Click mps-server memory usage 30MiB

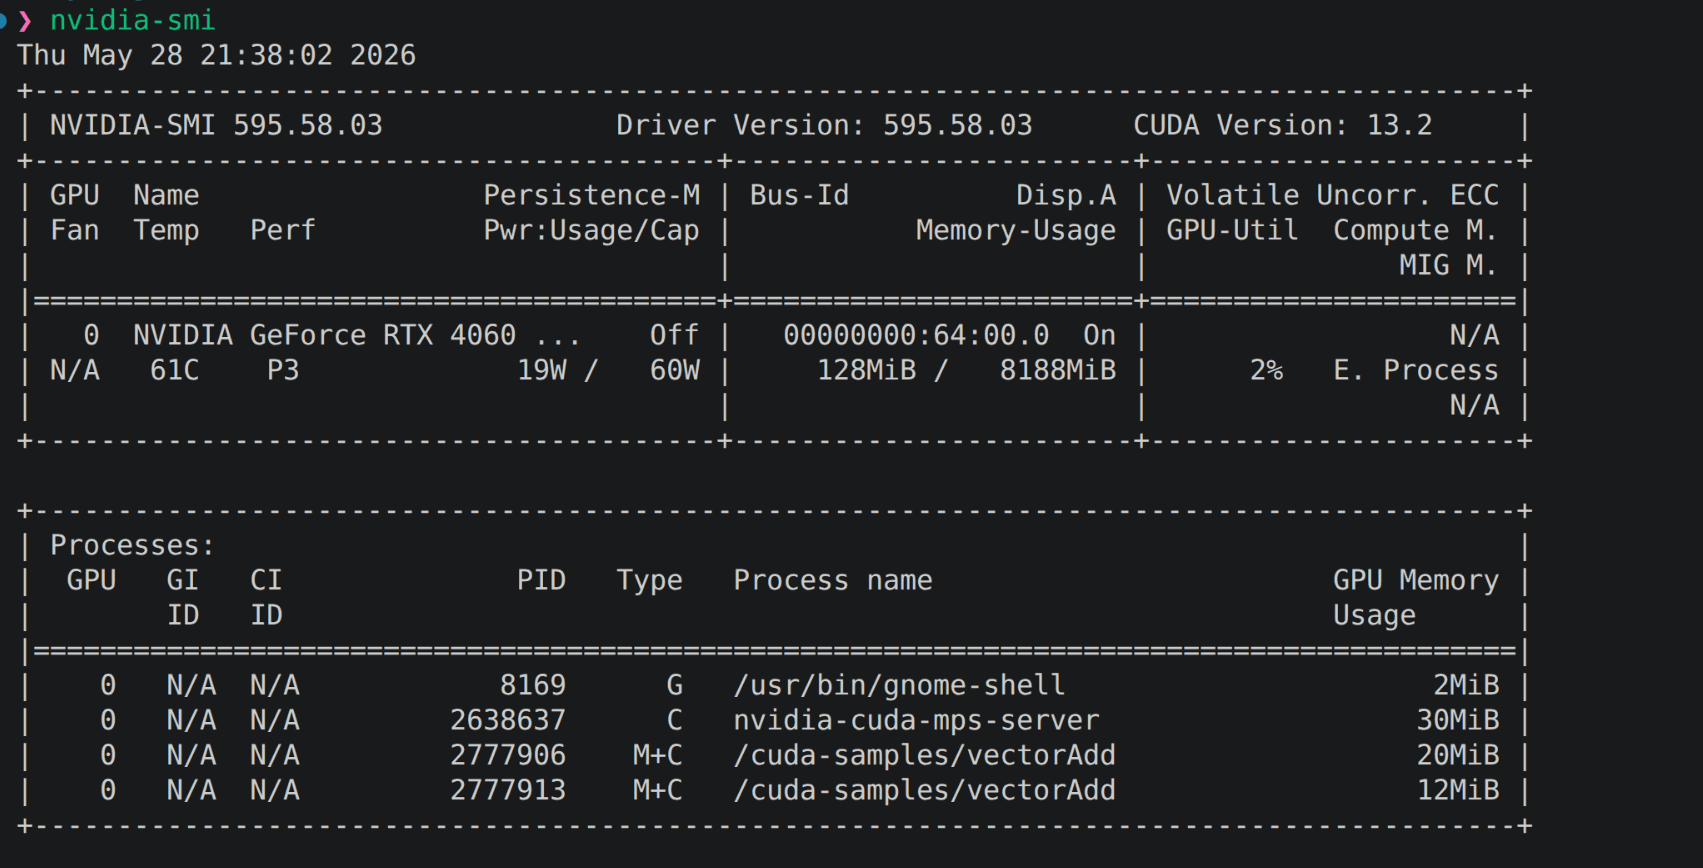(1458, 720)
